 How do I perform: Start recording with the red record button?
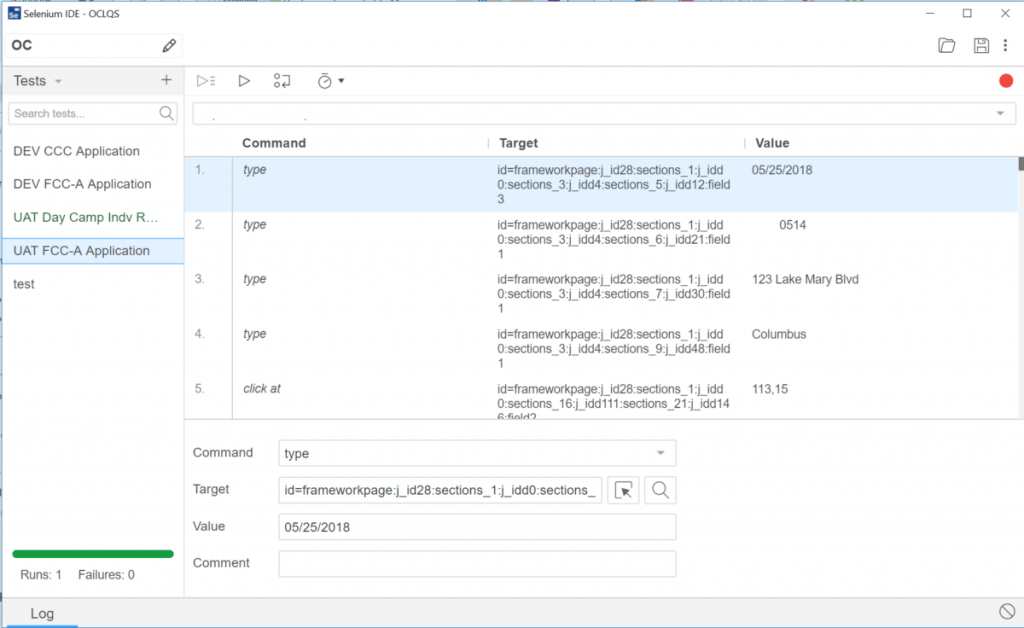[x=1006, y=81]
